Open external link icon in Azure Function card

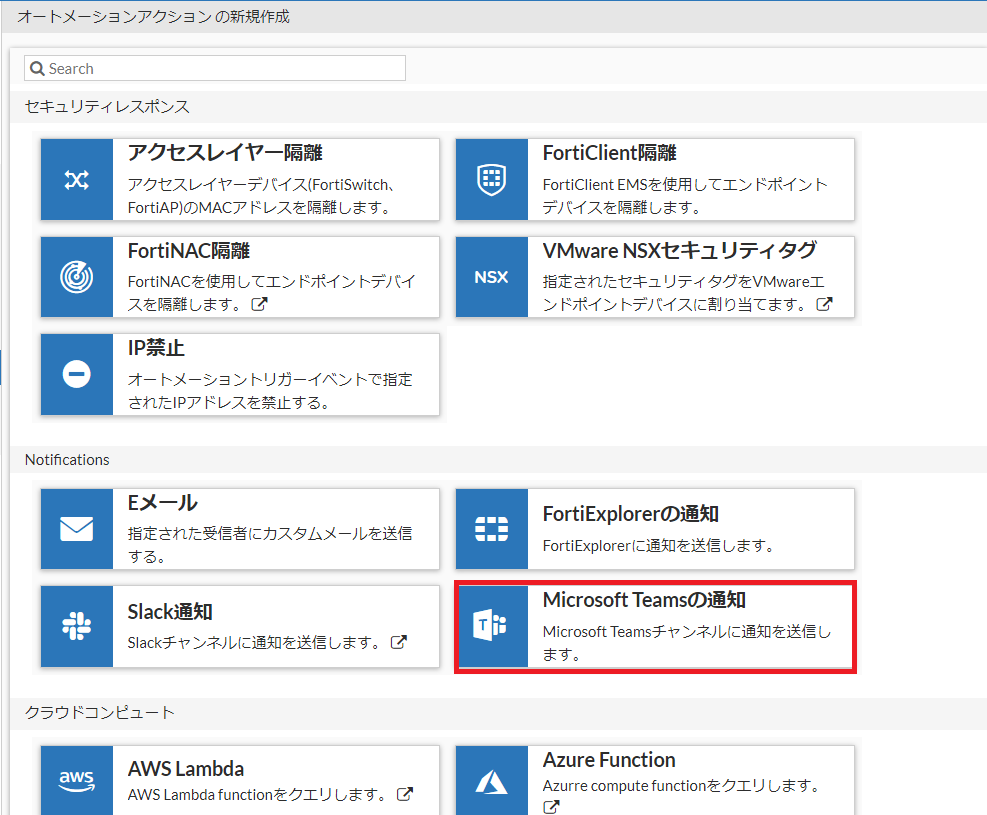pos(551,807)
